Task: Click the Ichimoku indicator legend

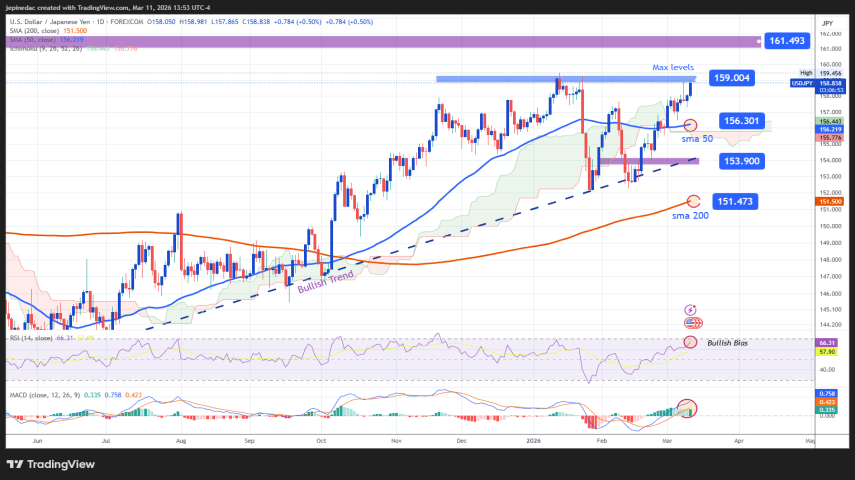Action: (x=40, y=47)
